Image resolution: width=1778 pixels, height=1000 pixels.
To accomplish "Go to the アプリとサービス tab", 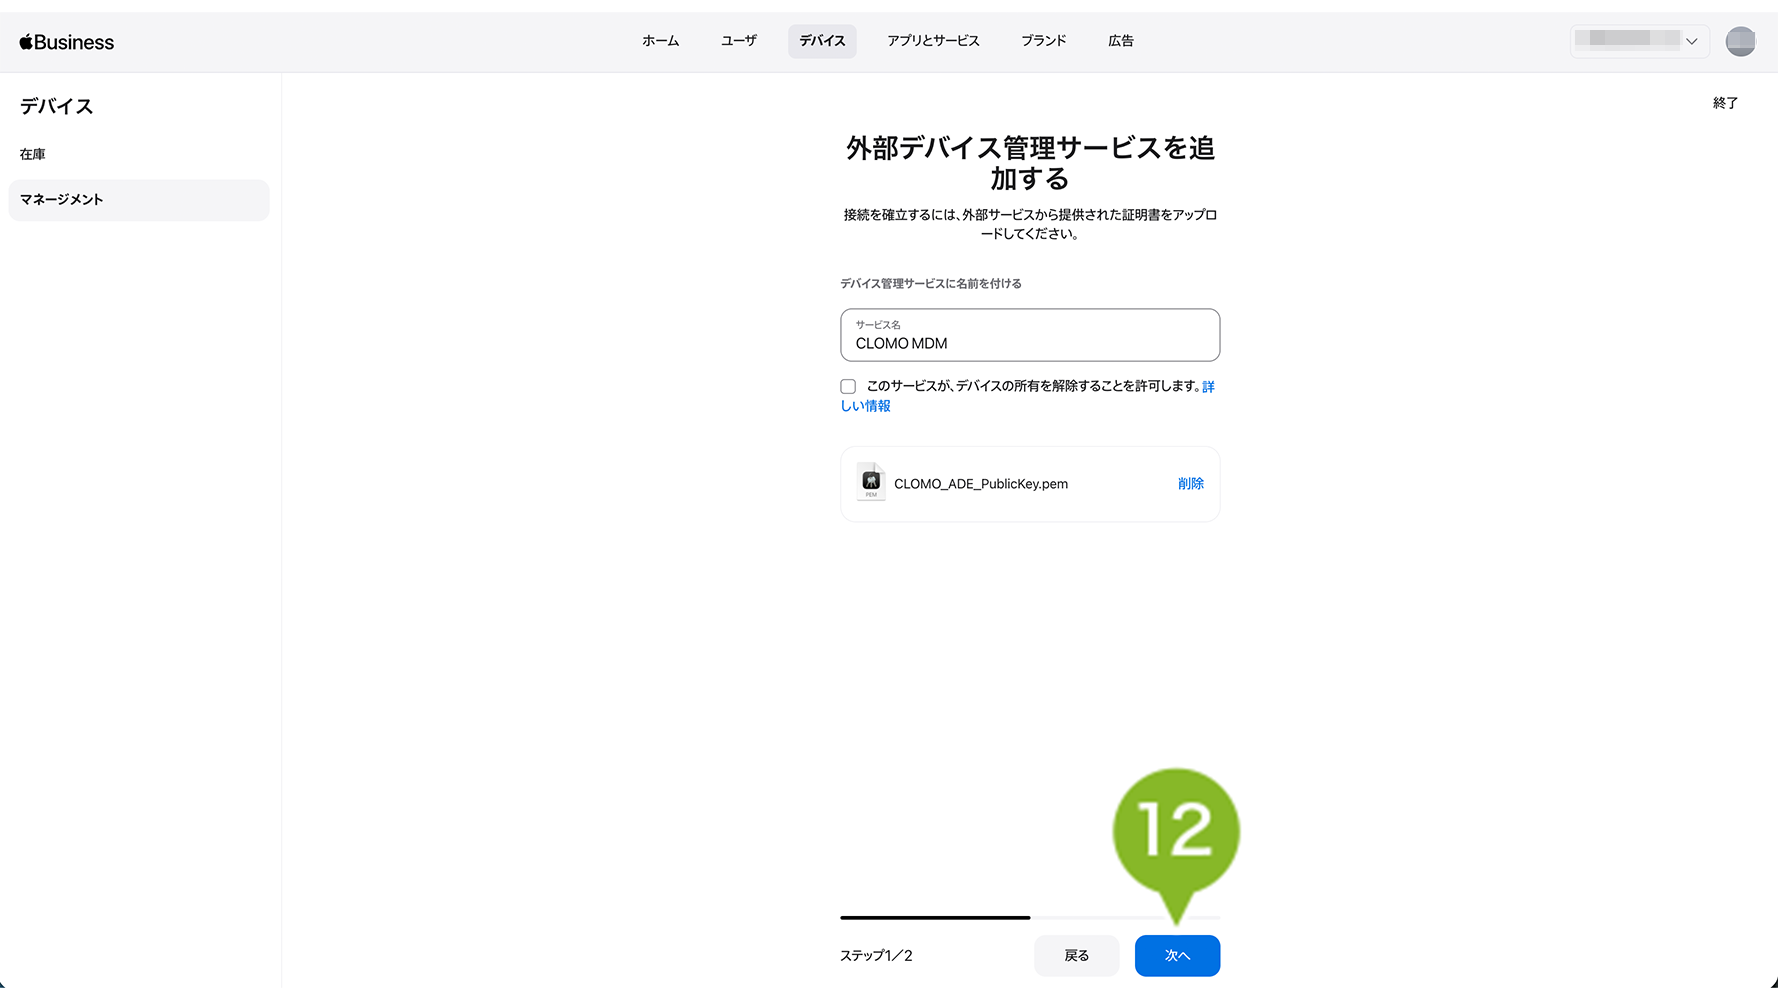I will pyautogui.click(x=933, y=41).
